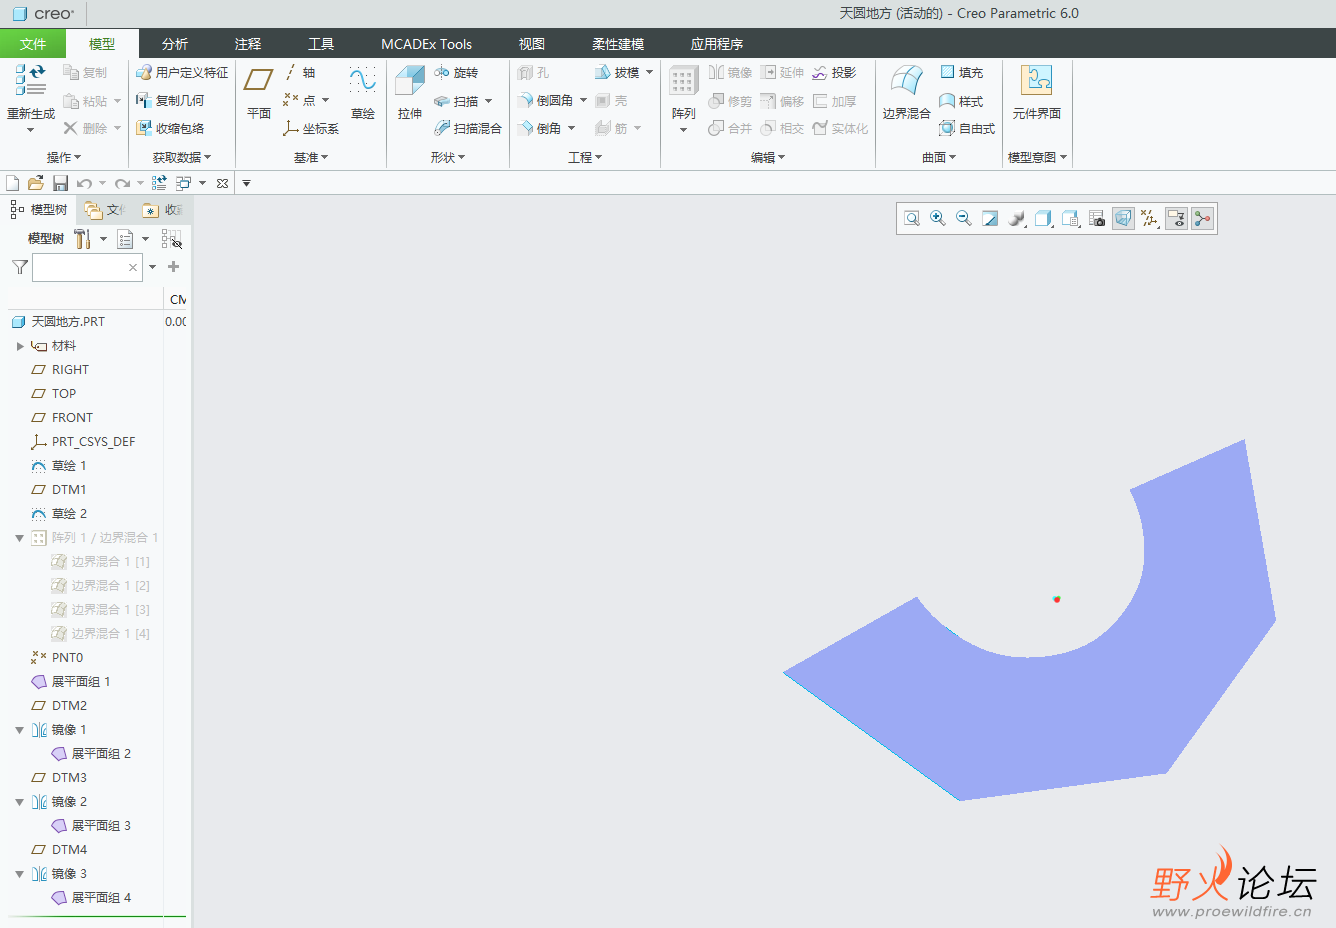Screen dimensions: 1336x928
Task: Switch to the 视图 ribbon tab
Action: [532, 44]
